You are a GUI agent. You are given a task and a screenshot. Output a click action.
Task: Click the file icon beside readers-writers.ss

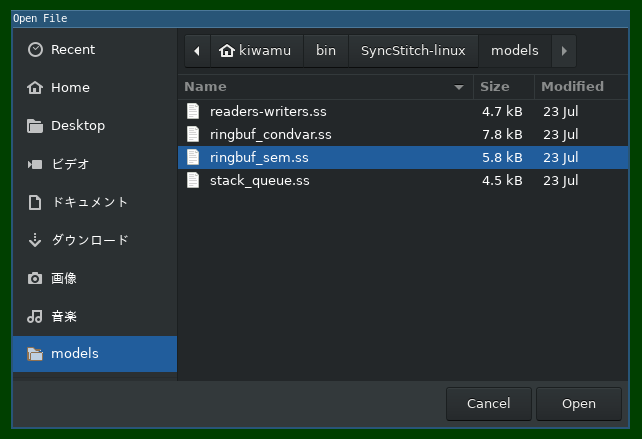[193, 111]
